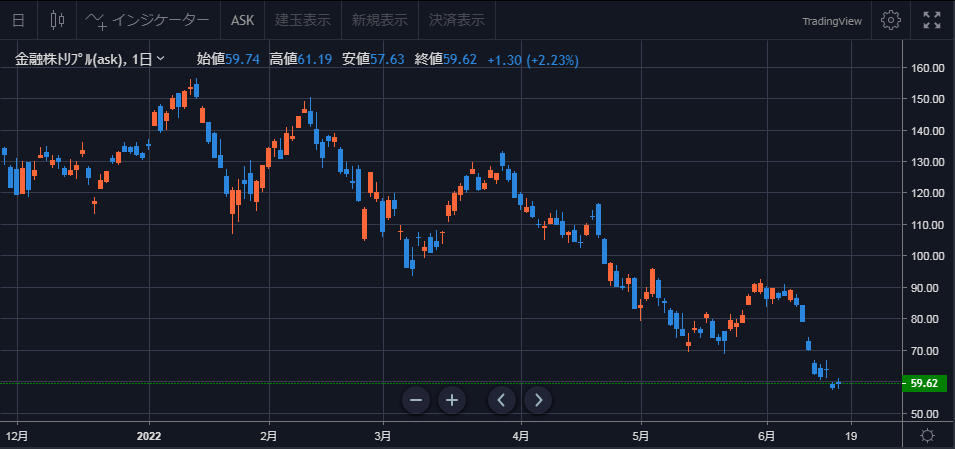Zoom out with the minus button
955x449 pixels.
416,400
